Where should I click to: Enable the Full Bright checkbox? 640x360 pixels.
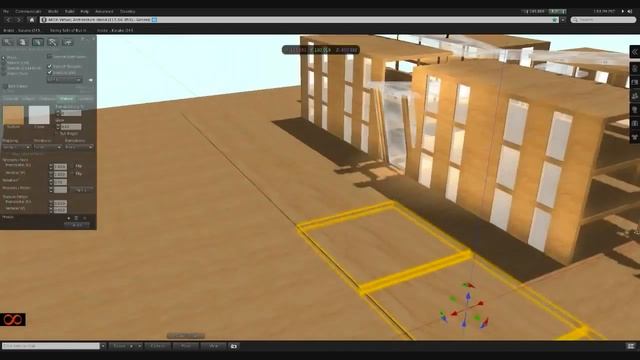tap(57, 133)
